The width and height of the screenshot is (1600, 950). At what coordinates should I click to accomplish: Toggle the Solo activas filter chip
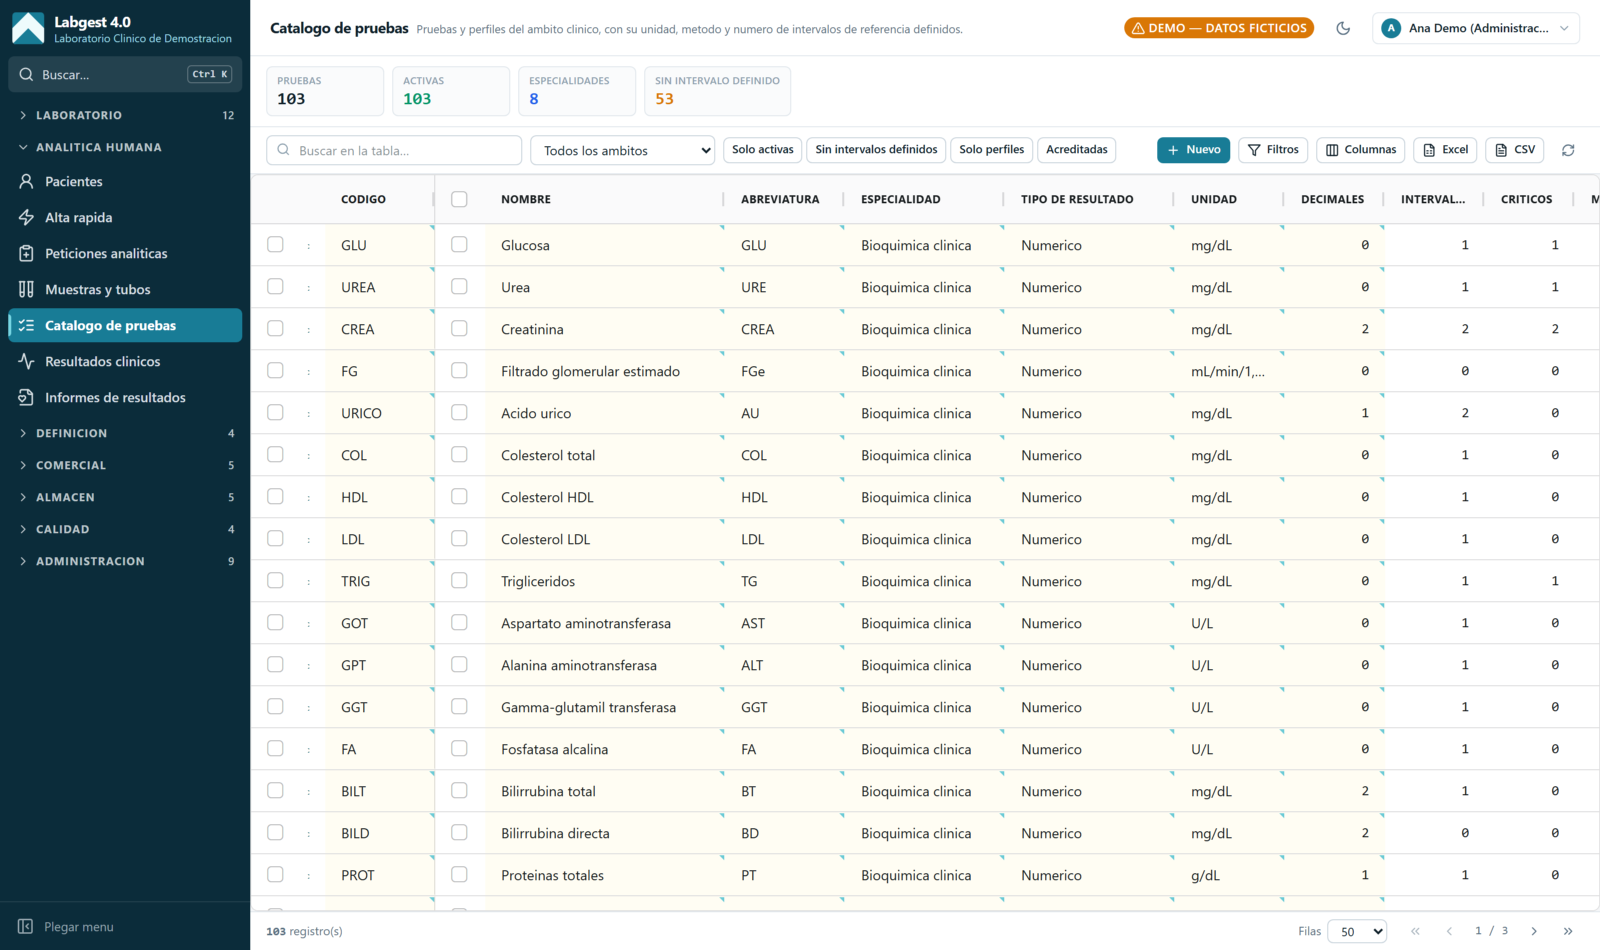coord(762,150)
